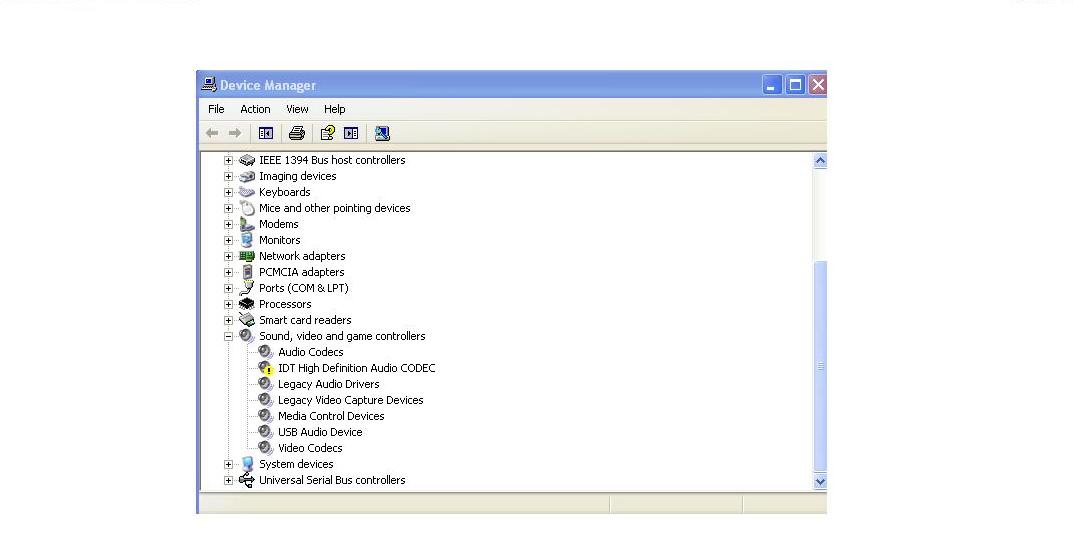
Task: Click the Modems category icon
Action: point(247,224)
